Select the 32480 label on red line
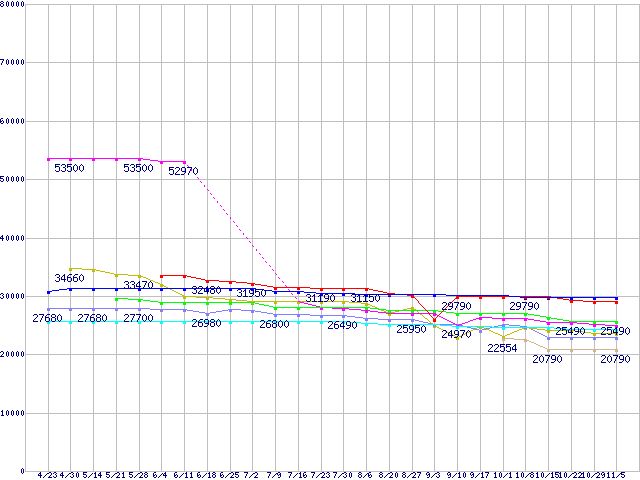 [206, 290]
